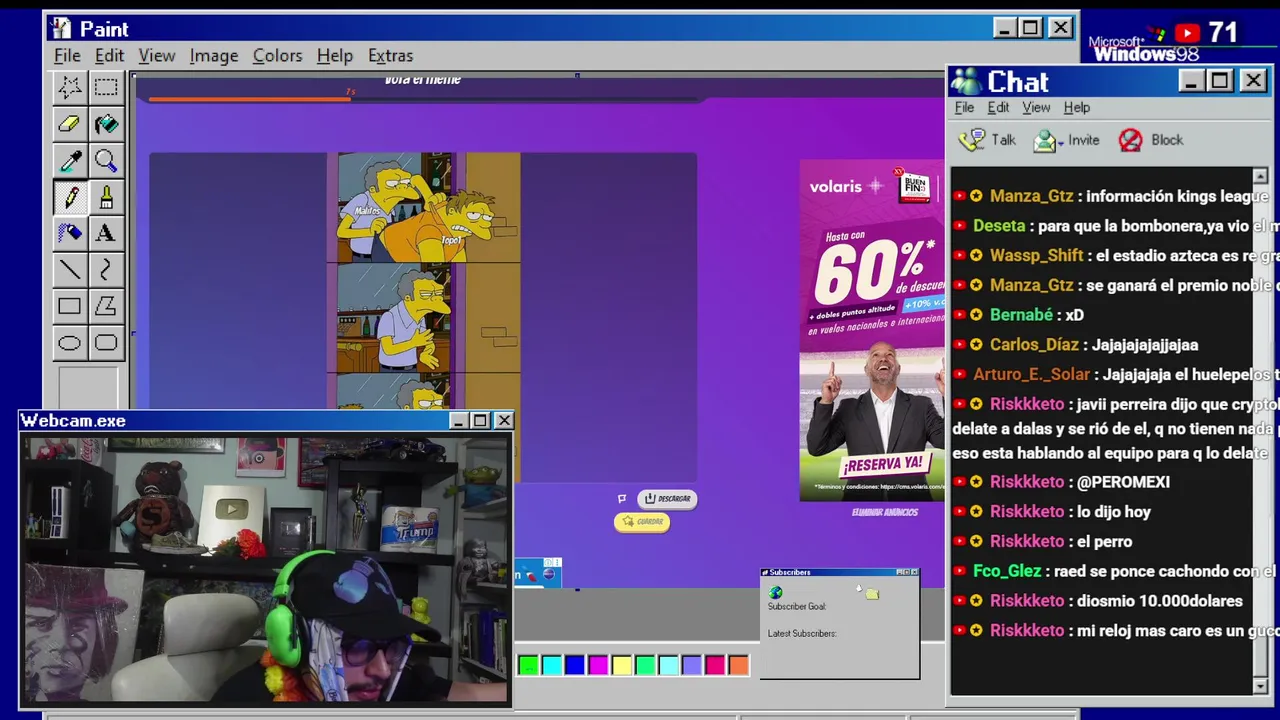Choose the Eraser tool
The width and height of the screenshot is (1280, 720).
click(69, 124)
